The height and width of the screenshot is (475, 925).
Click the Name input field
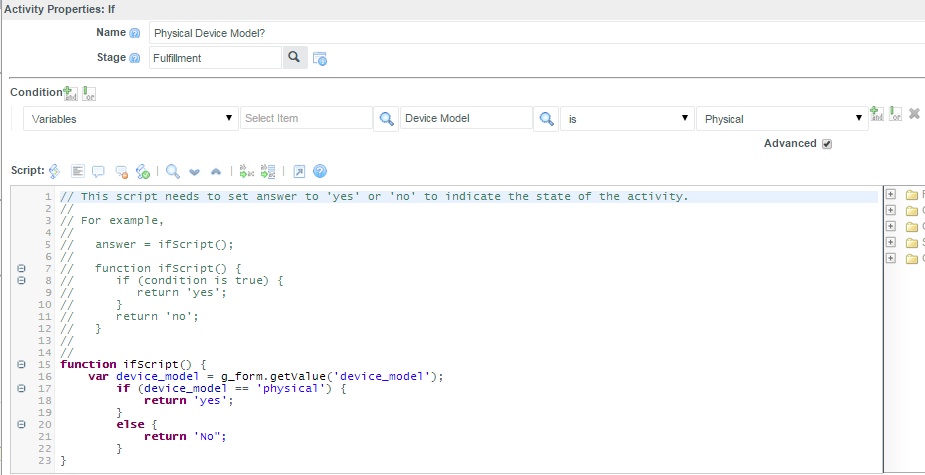(x=530, y=33)
